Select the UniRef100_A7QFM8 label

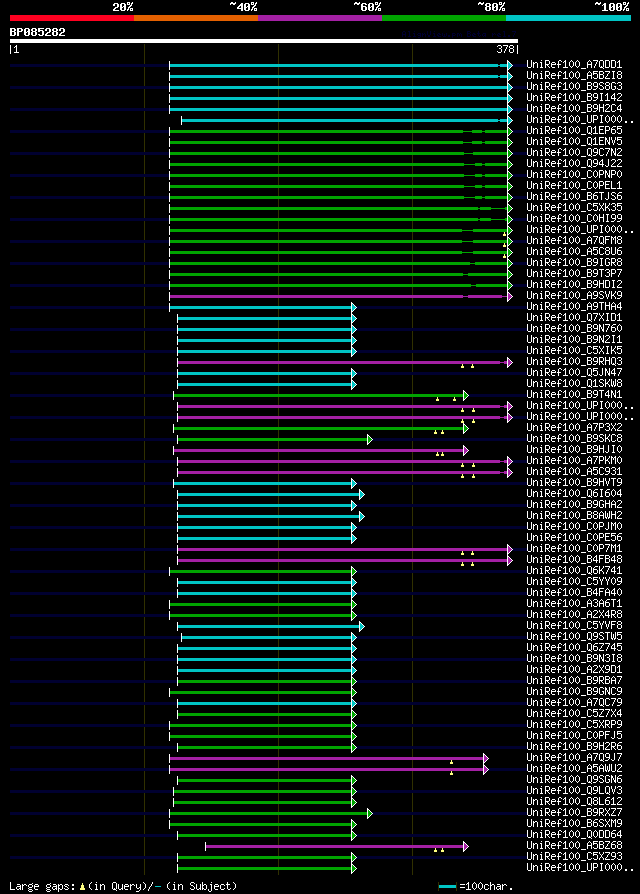pos(574,241)
